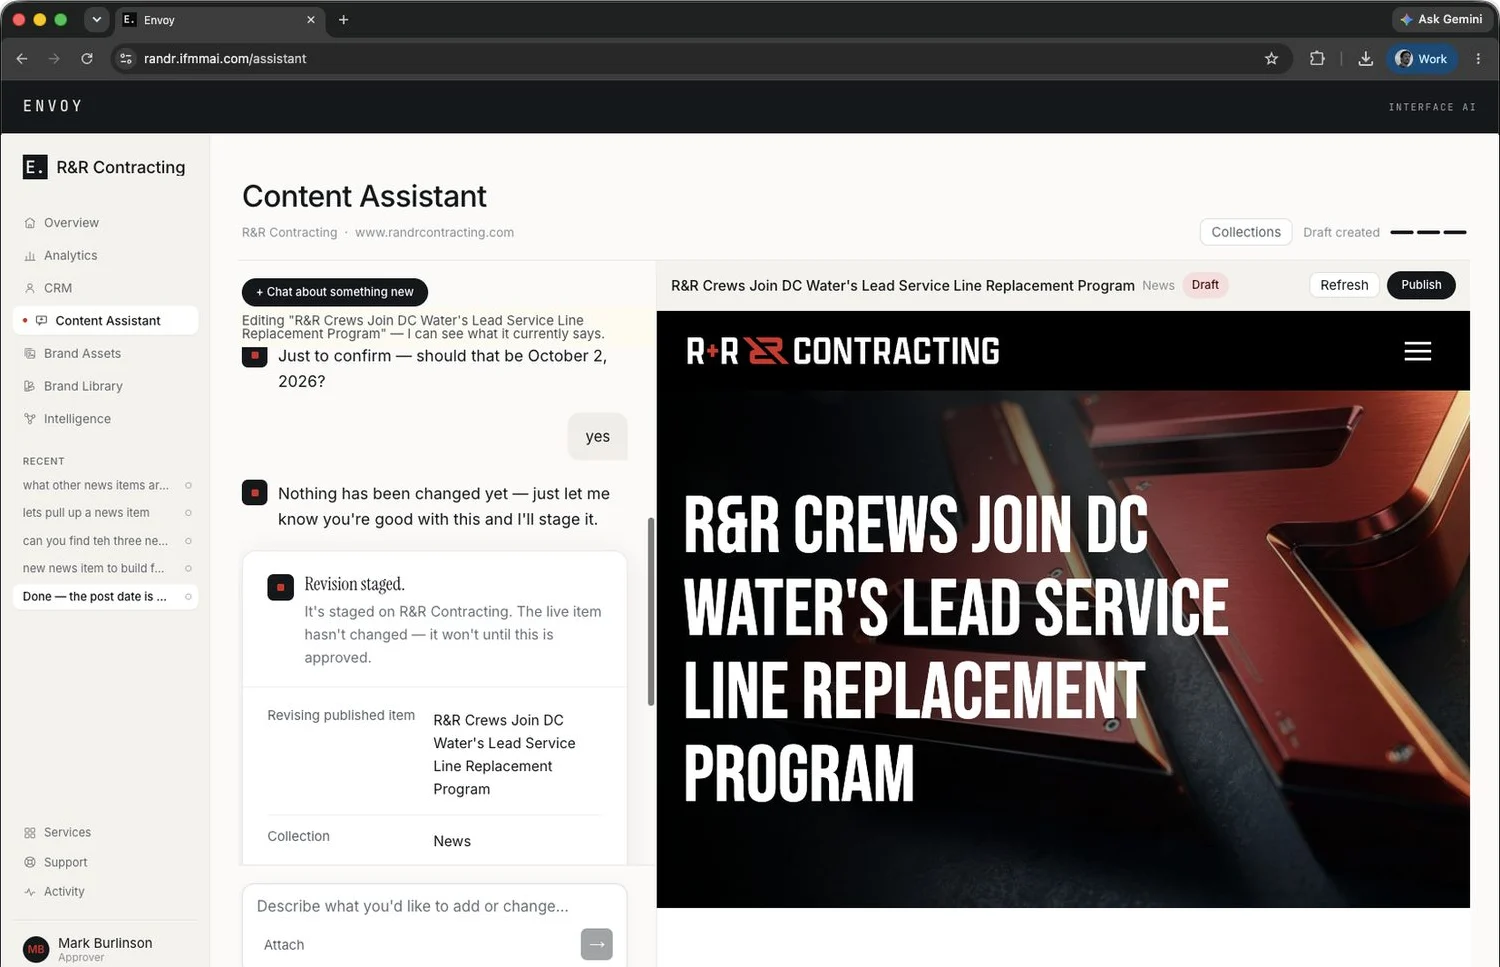Click the Brand Library icon
Image resolution: width=1500 pixels, height=967 pixels.
coord(30,386)
